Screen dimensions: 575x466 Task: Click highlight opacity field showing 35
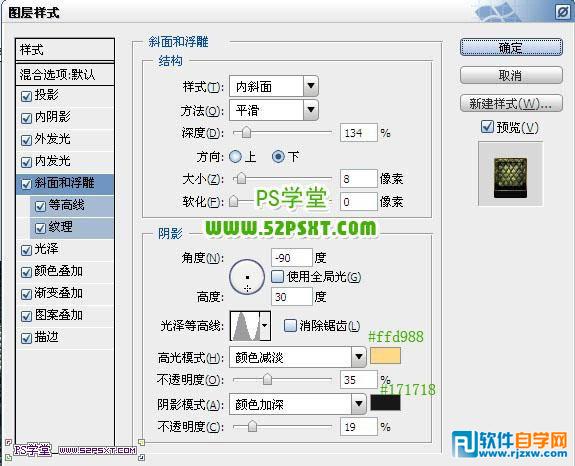pos(359,379)
